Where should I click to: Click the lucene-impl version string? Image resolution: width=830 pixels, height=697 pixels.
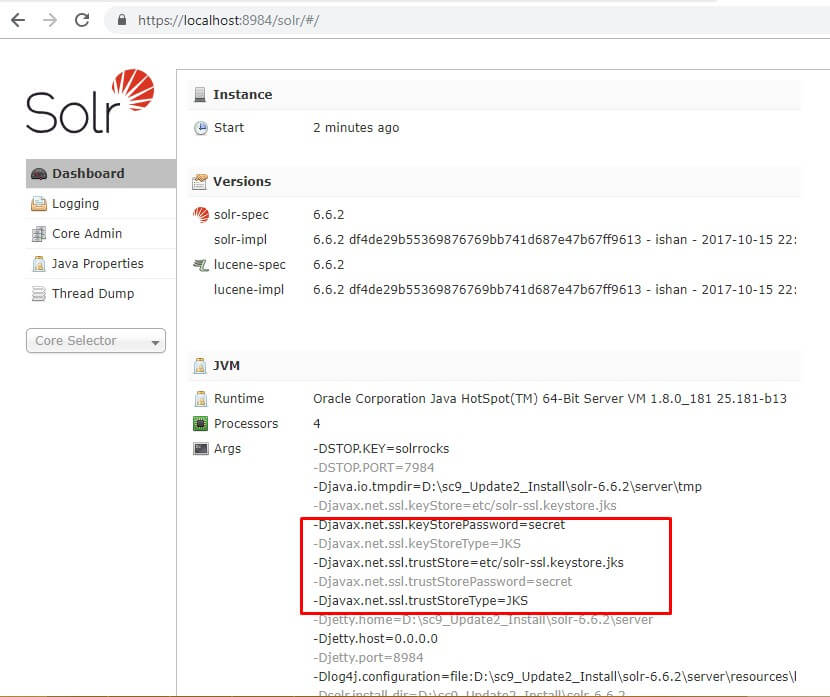point(554,289)
